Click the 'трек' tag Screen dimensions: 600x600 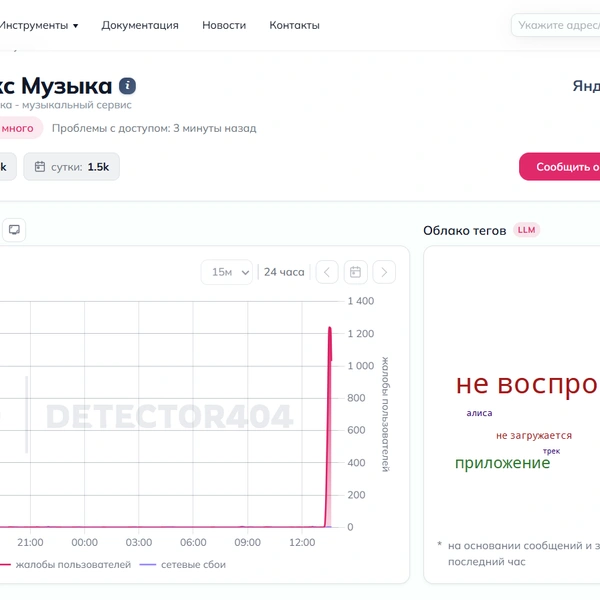pyautogui.click(x=551, y=451)
